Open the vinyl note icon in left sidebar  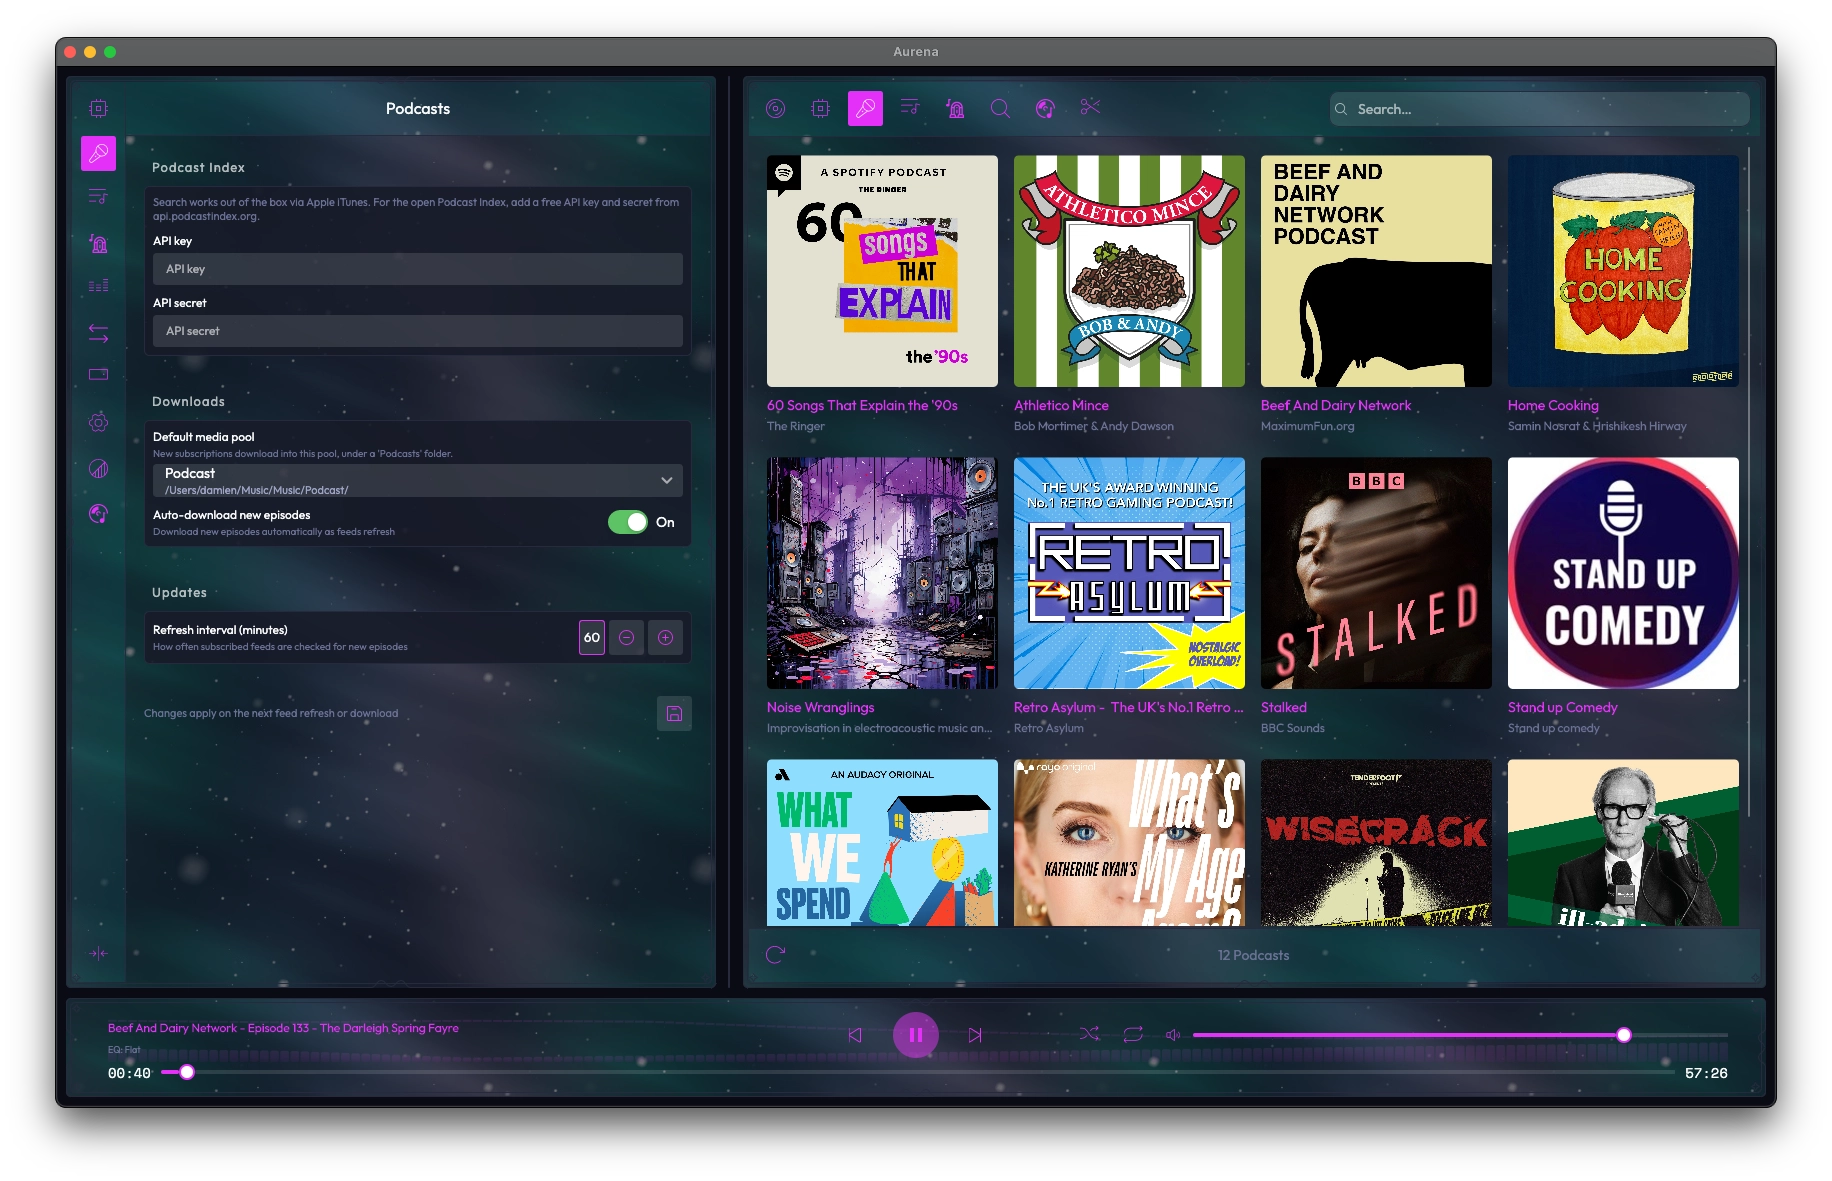[98, 514]
